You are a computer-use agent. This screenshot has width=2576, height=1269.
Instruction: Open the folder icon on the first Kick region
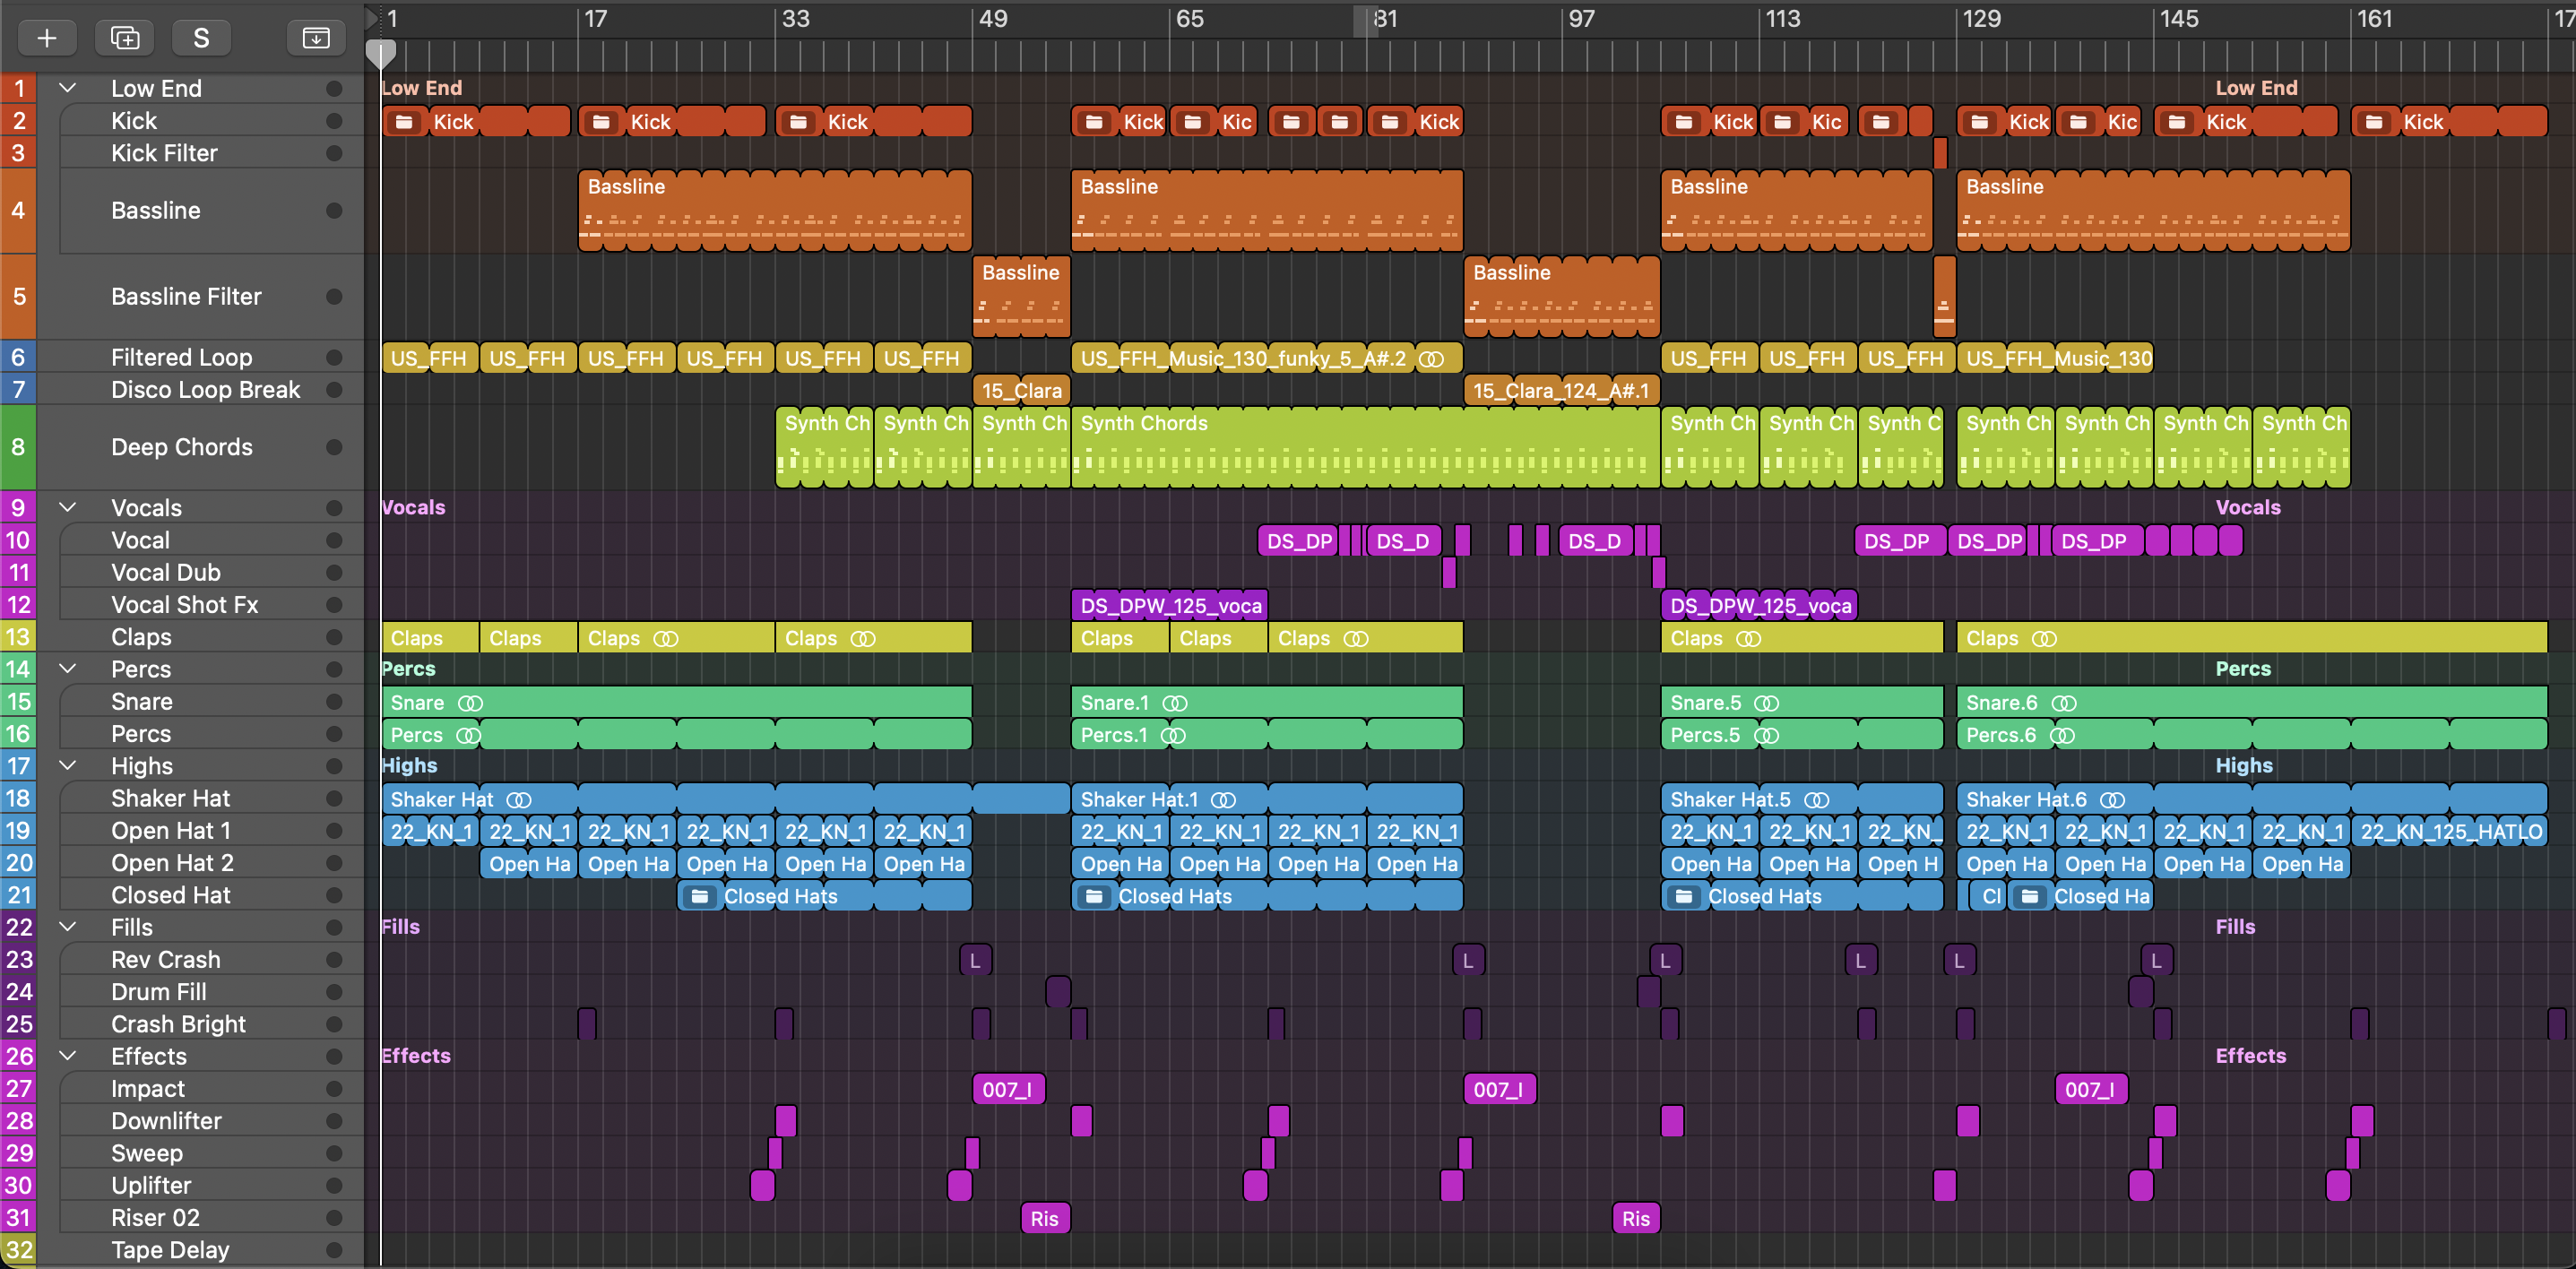[x=404, y=122]
